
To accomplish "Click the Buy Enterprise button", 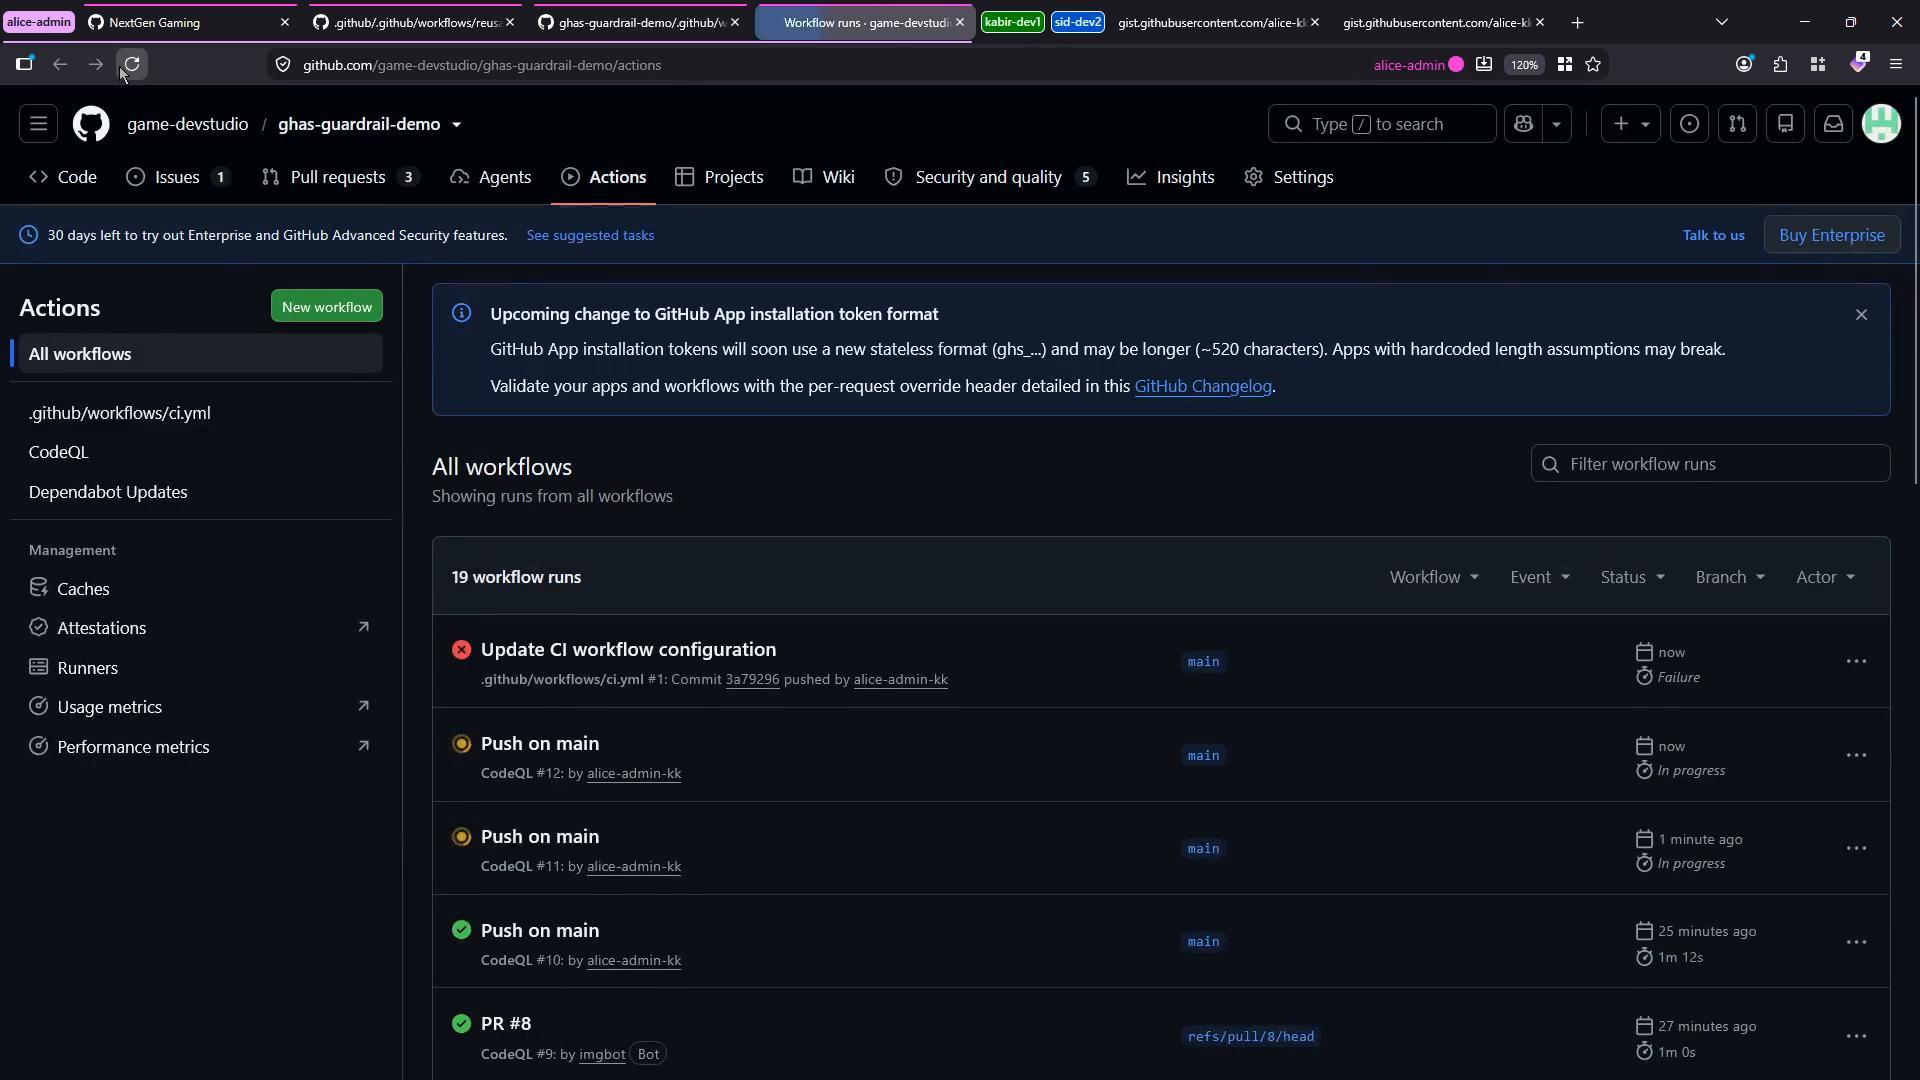I will pos(1832,235).
